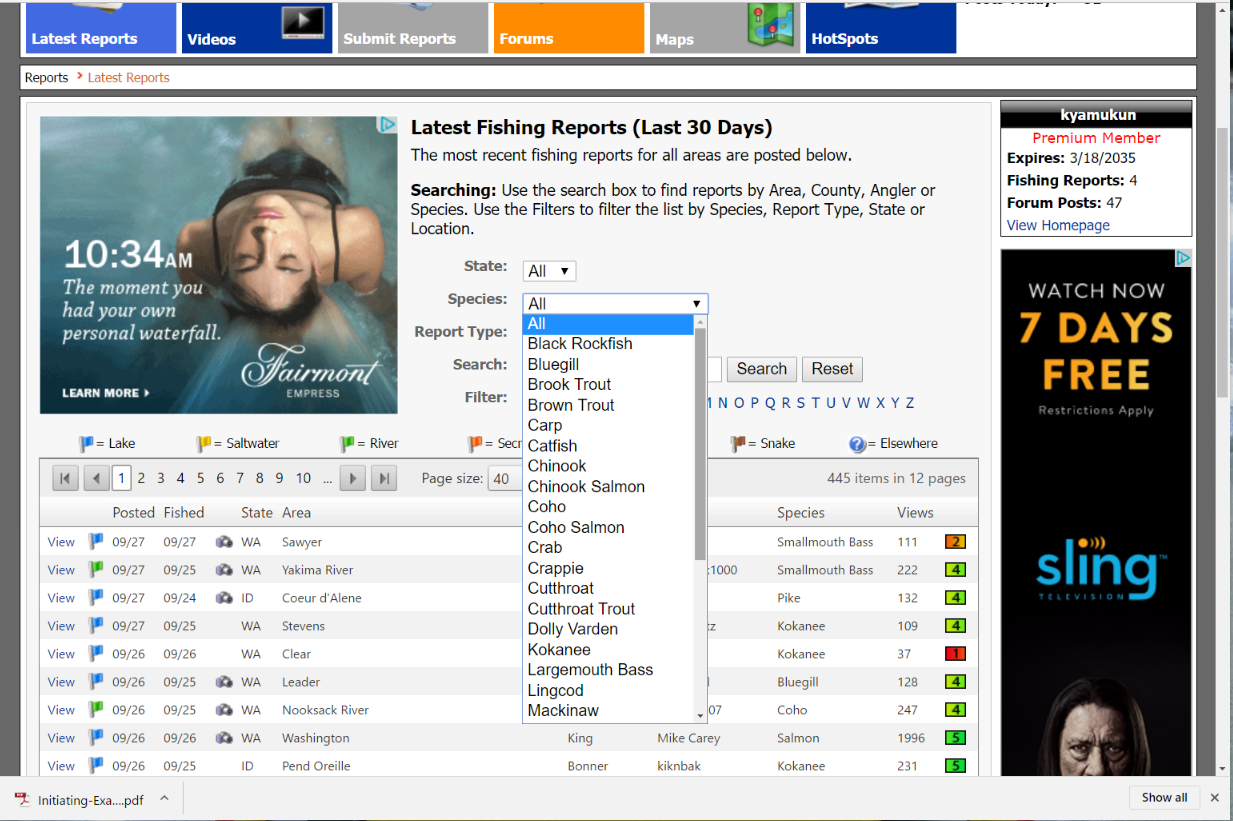Open the State dropdown
Screen dimensions: 1233x821
pos(549,271)
